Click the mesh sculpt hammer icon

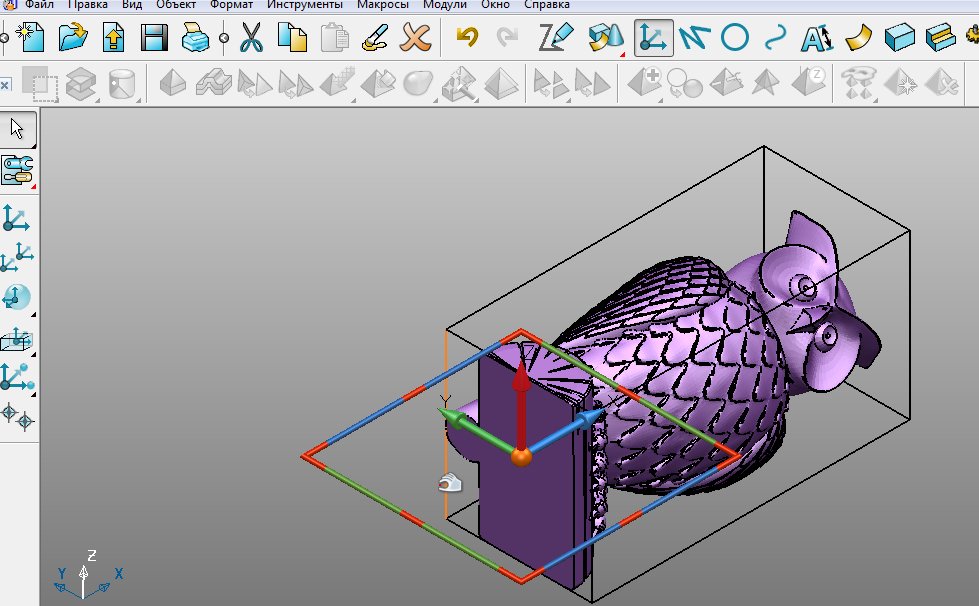460,84
